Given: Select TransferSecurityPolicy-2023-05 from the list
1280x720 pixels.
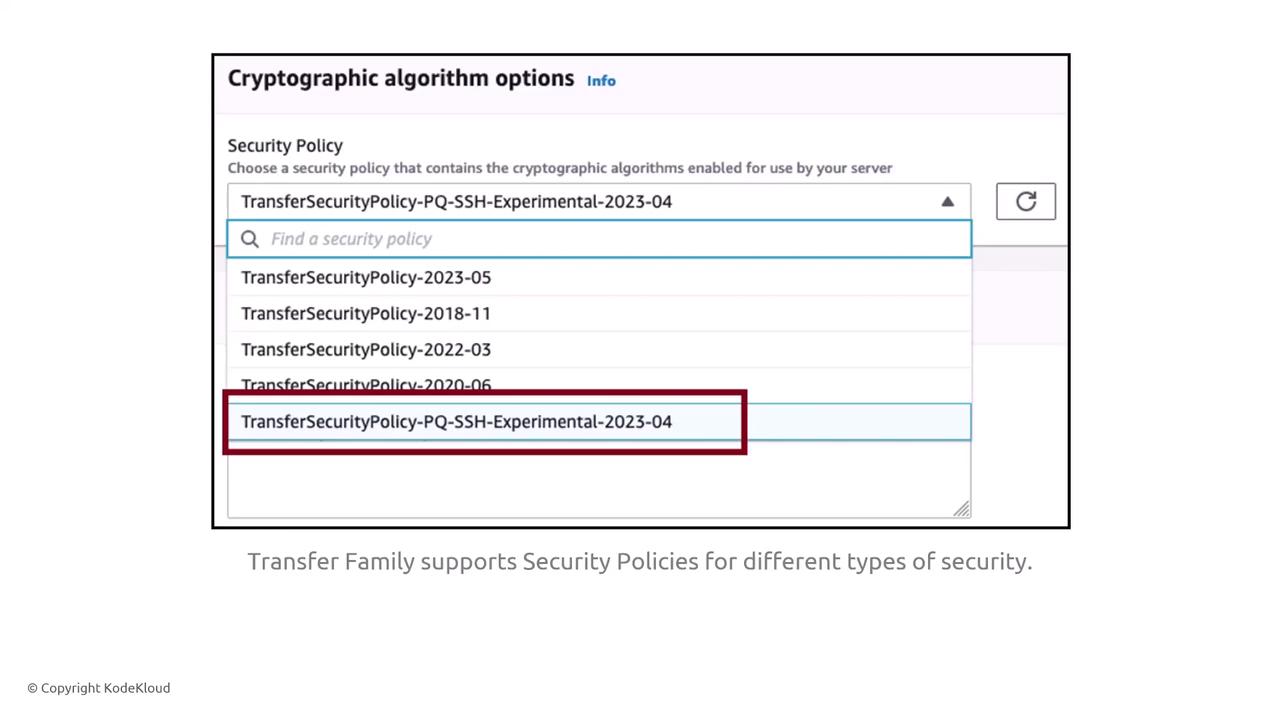Looking at the screenshot, I should coord(366,278).
